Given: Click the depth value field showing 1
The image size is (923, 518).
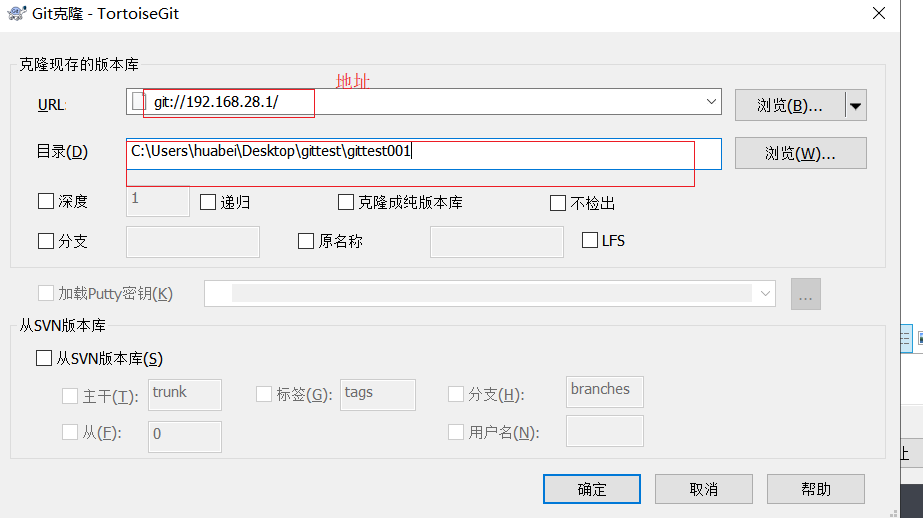Looking at the screenshot, I should click(x=158, y=201).
